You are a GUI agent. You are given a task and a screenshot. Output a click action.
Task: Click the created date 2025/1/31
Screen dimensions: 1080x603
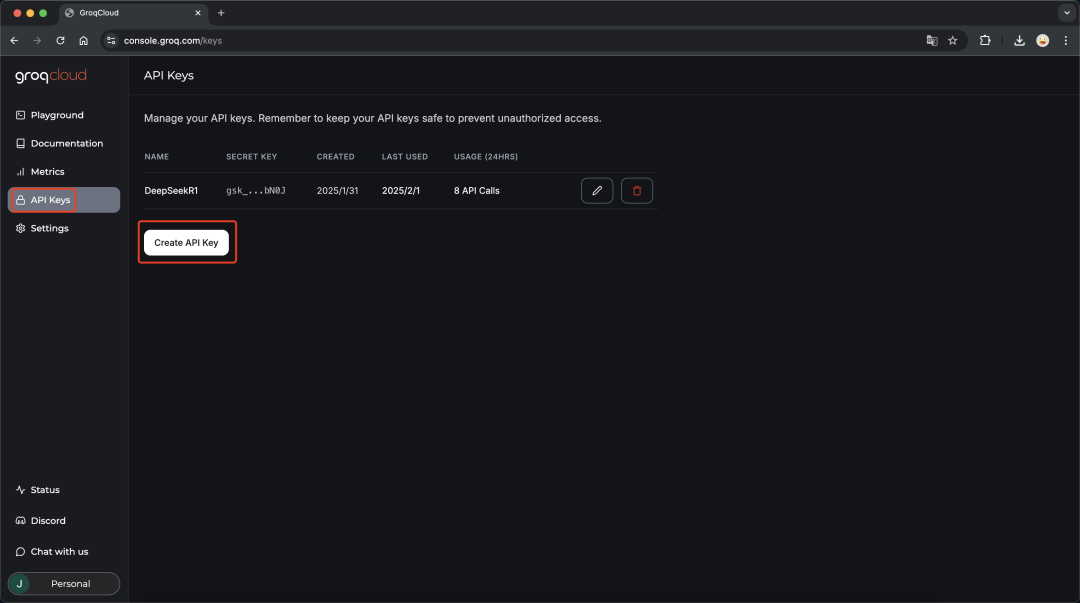coord(338,191)
